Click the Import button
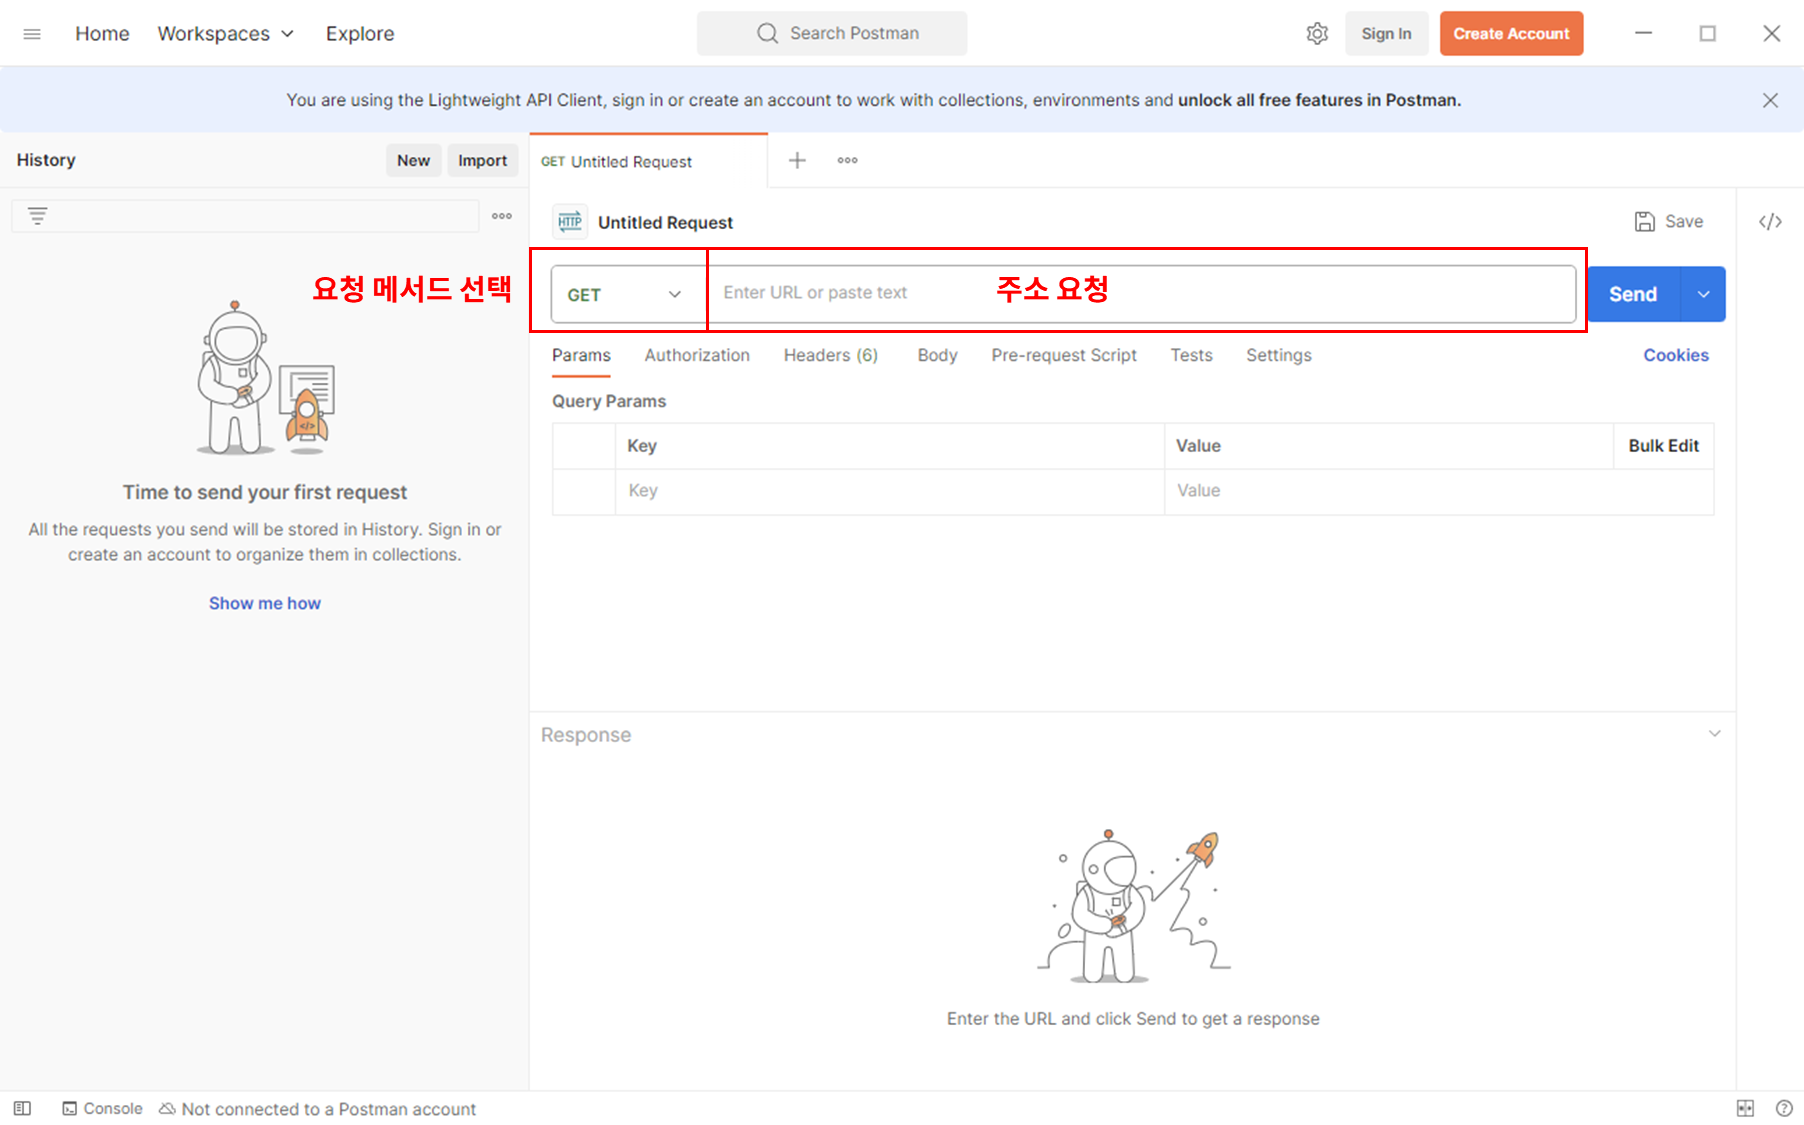This screenshot has height=1125, width=1804. tap(482, 160)
